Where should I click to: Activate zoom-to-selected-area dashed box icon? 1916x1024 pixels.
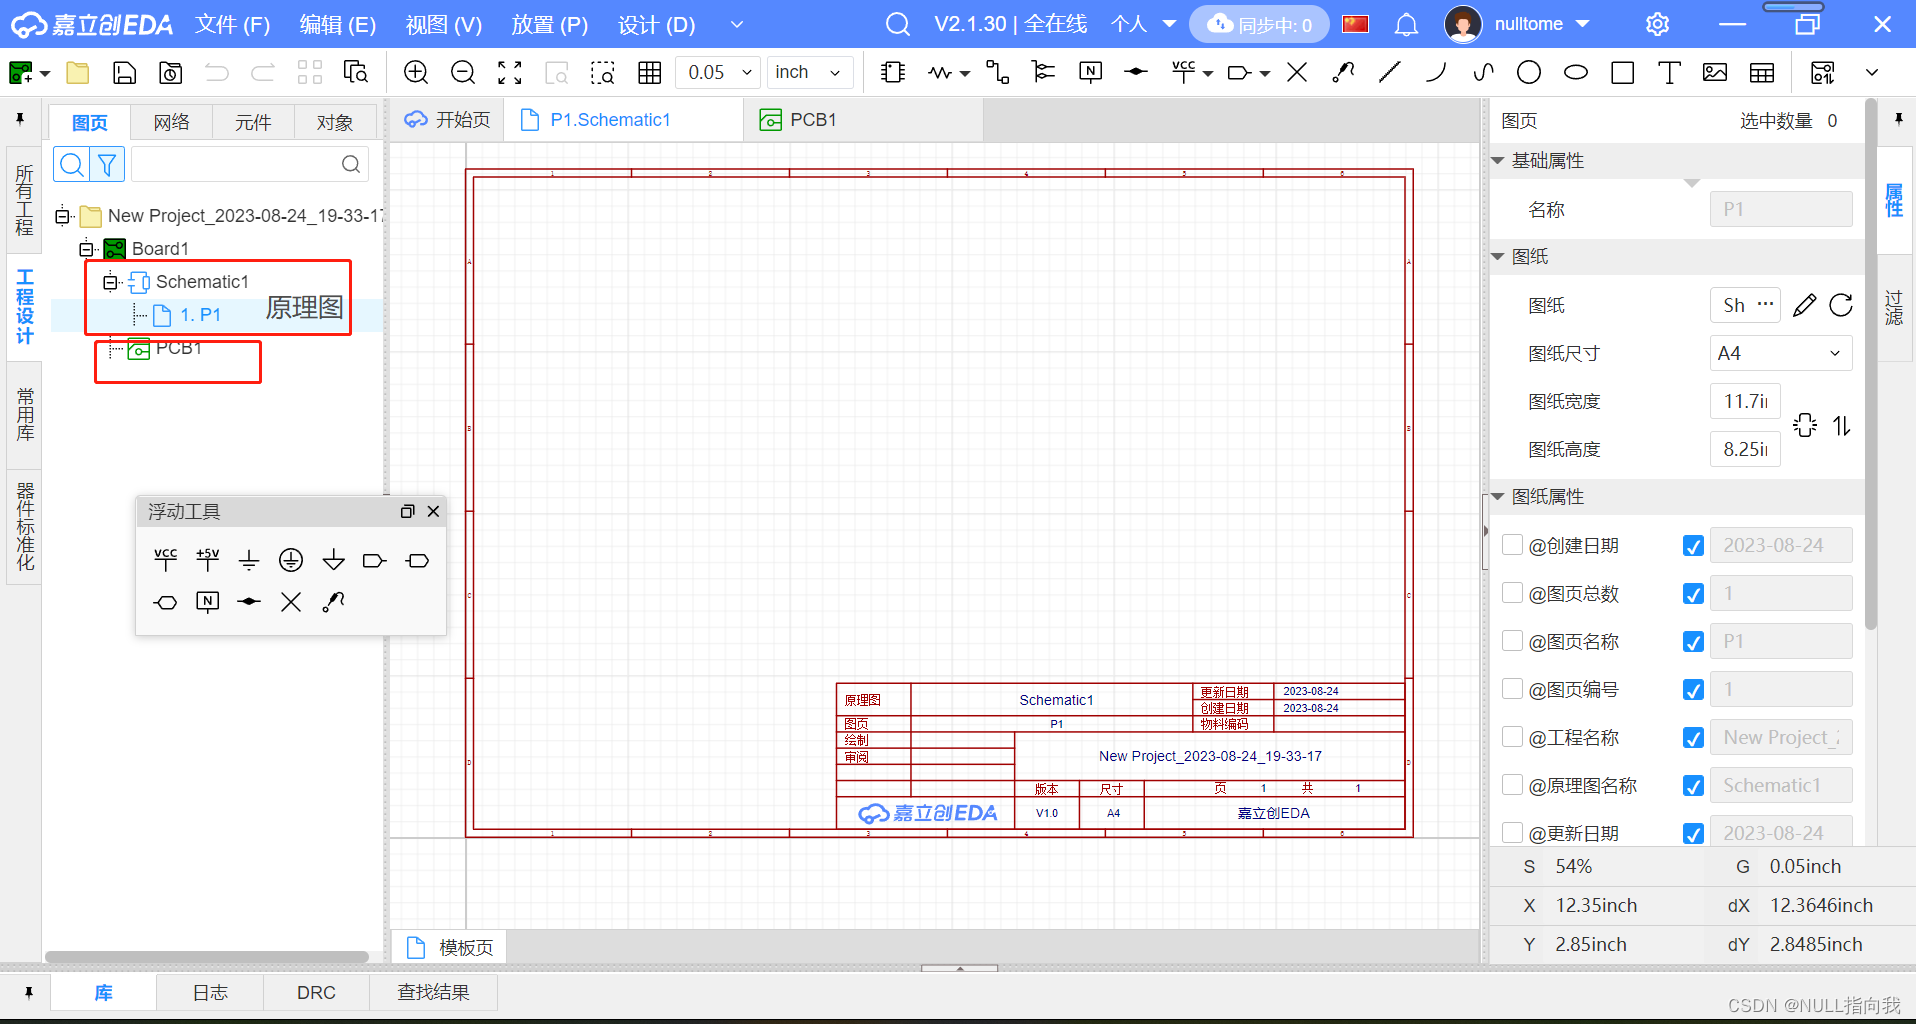603,72
